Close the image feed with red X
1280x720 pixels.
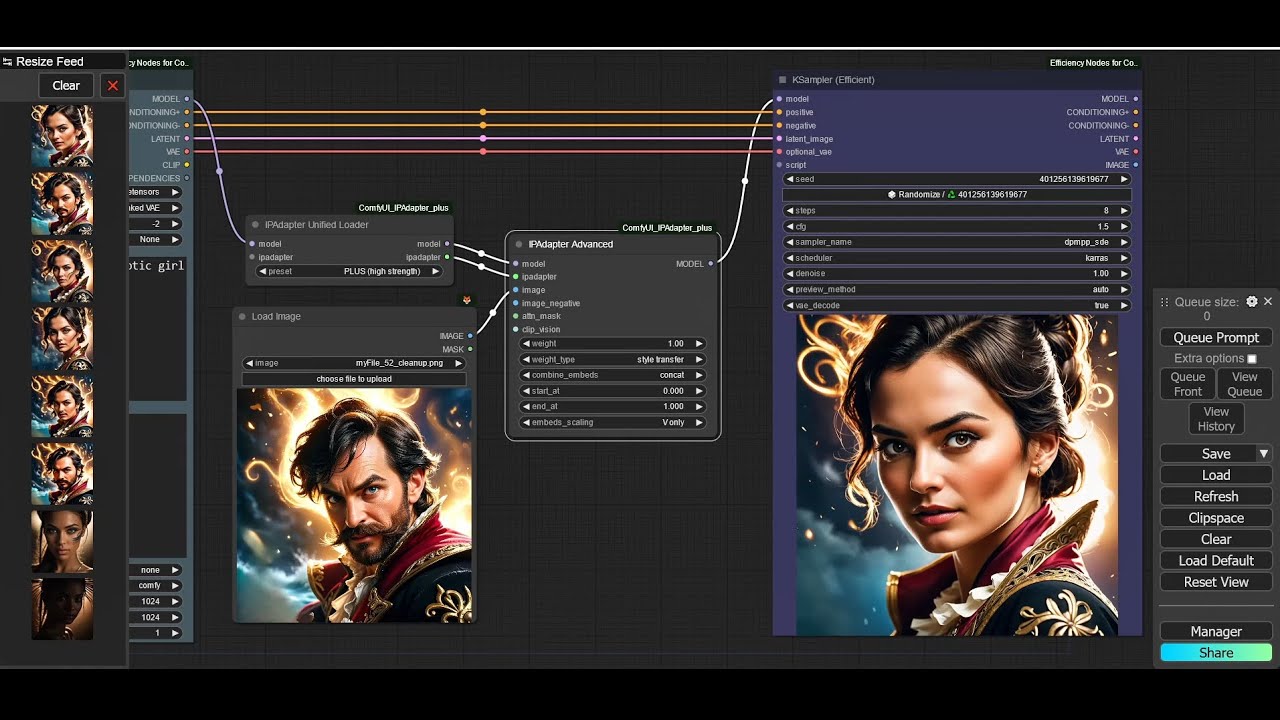coord(113,86)
